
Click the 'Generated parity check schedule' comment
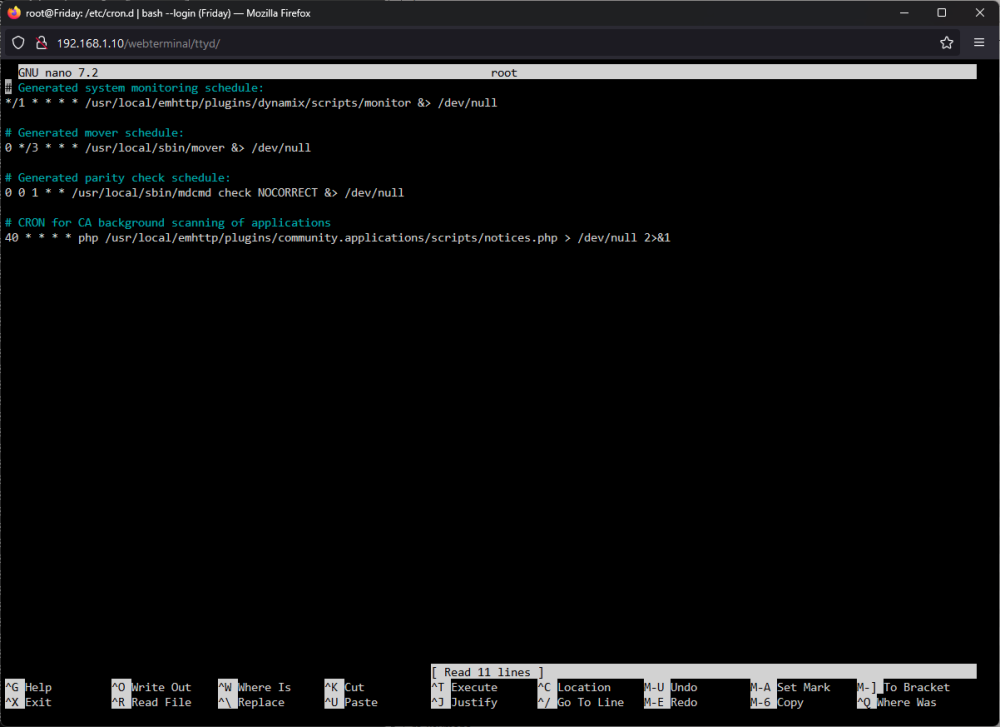tap(118, 178)
